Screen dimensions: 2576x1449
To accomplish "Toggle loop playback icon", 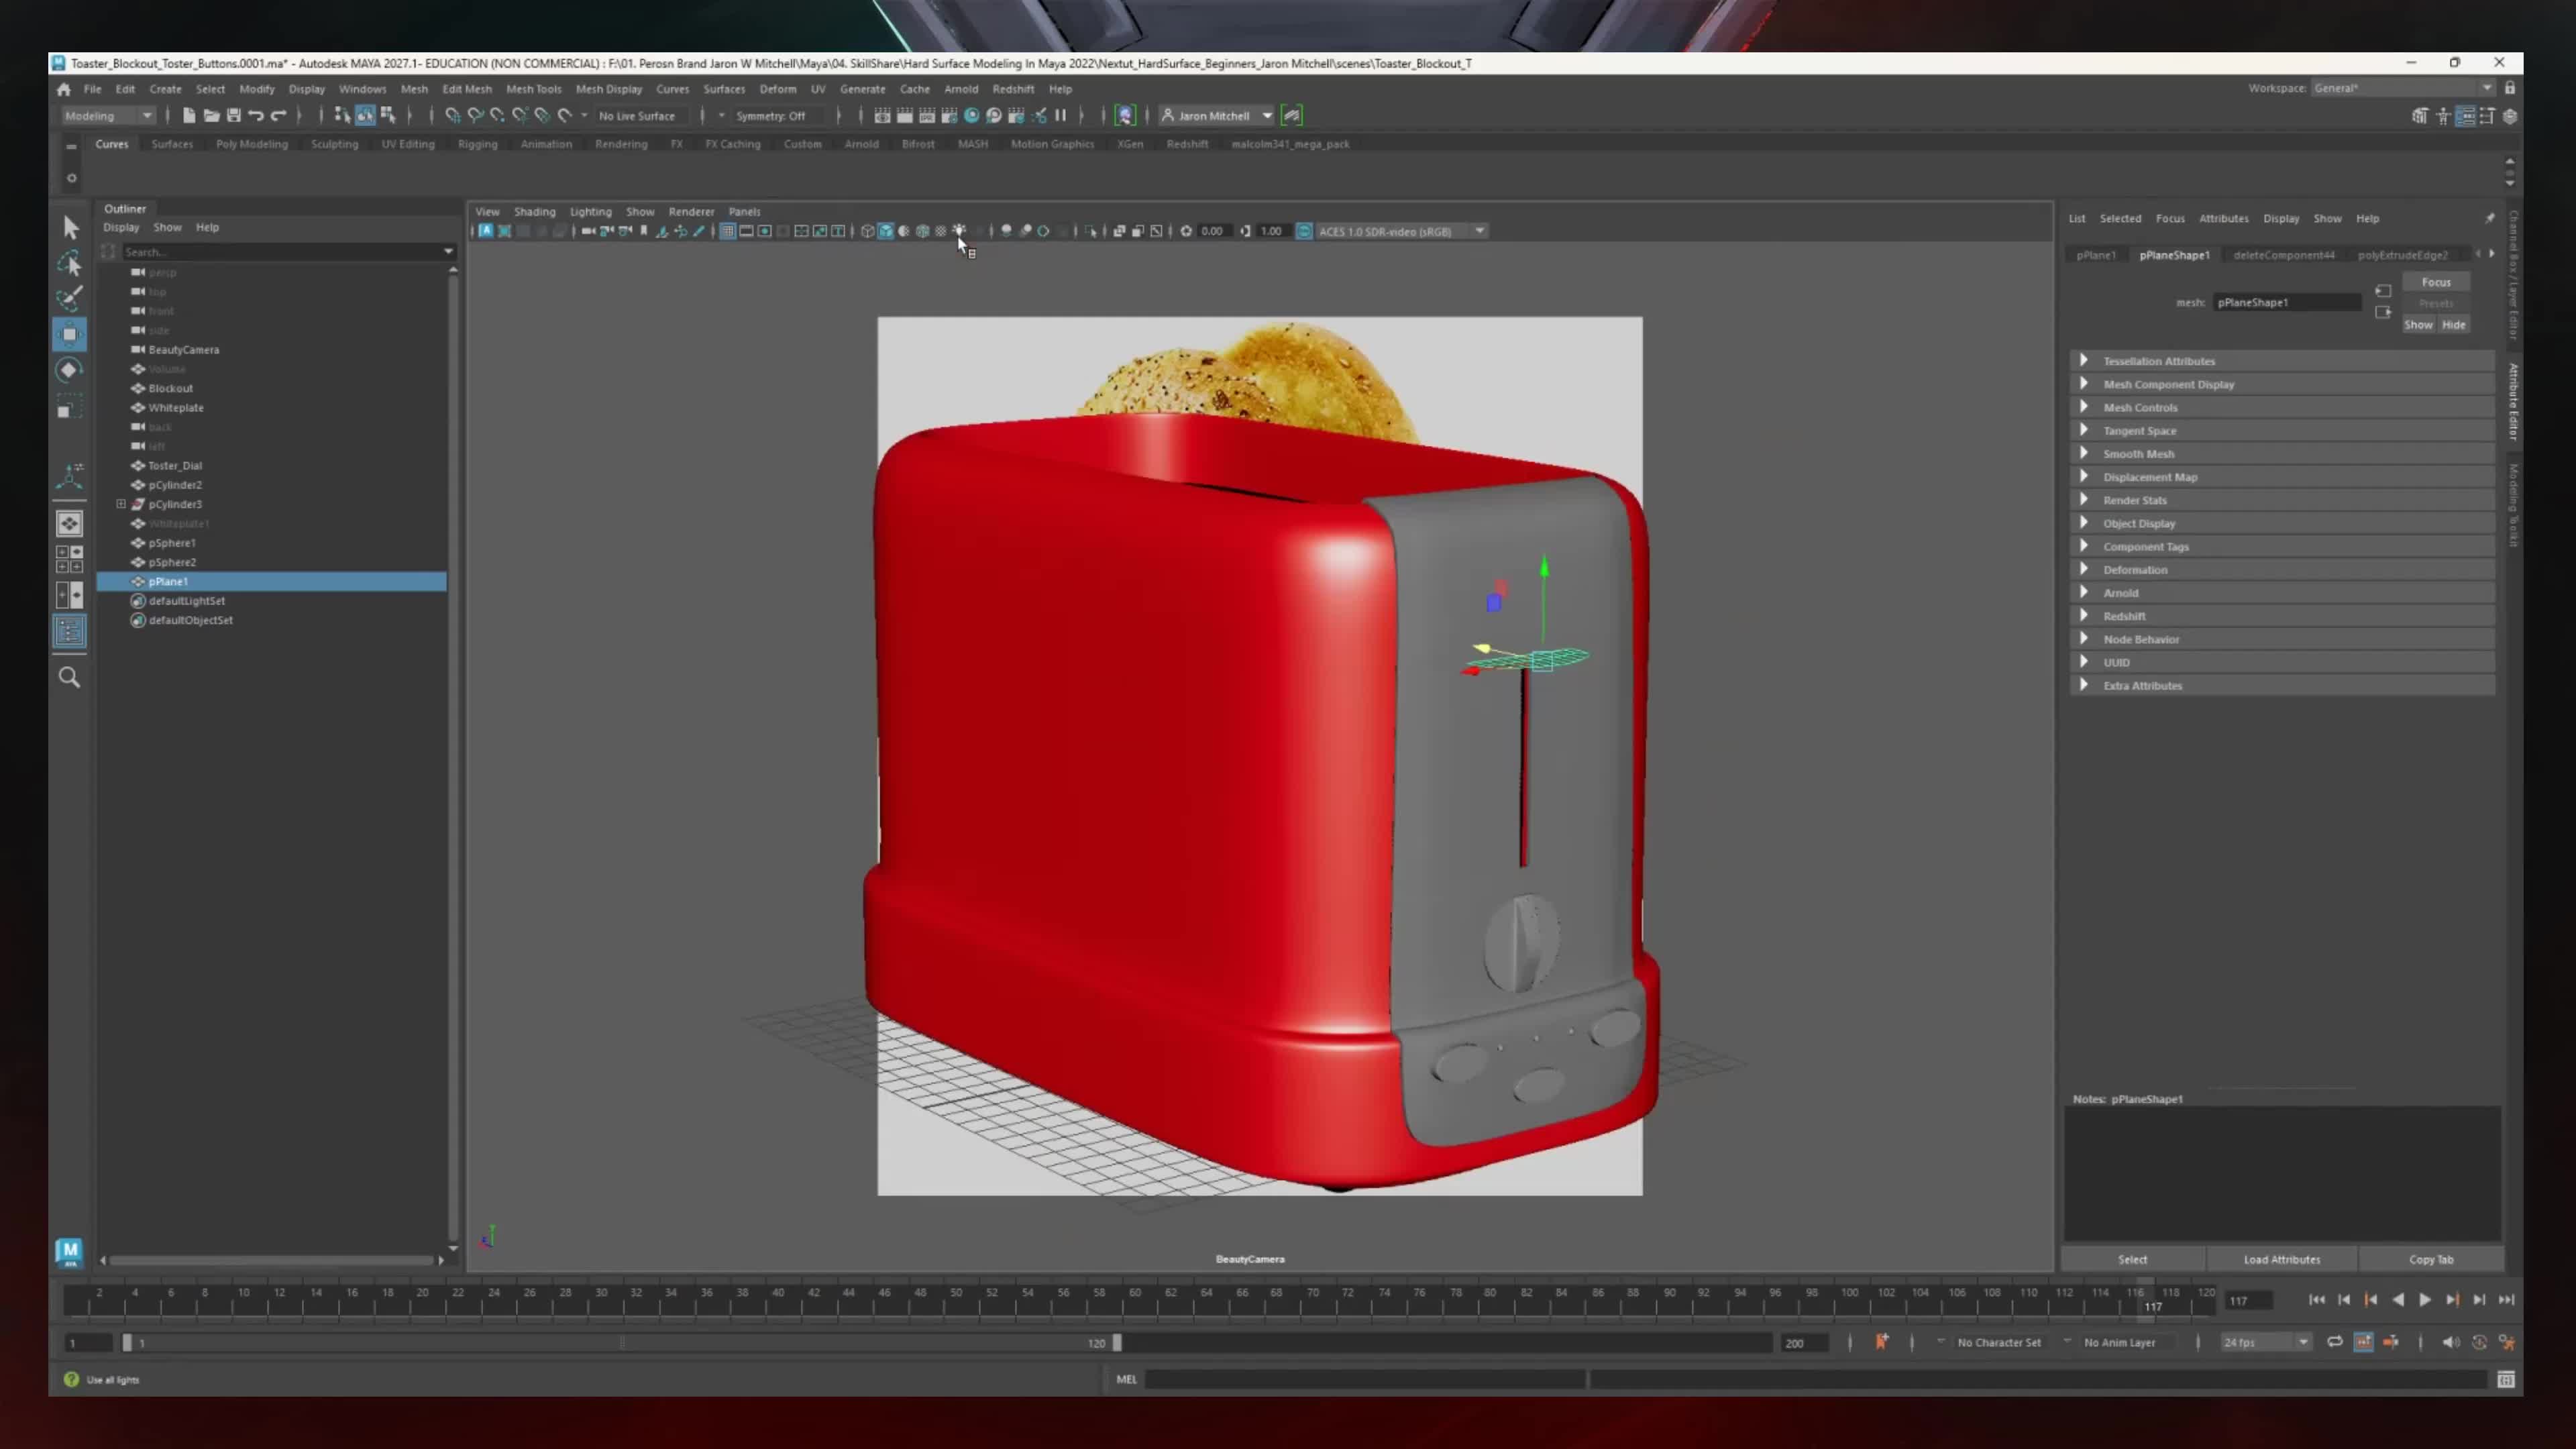I will tap(2335, 1342).
